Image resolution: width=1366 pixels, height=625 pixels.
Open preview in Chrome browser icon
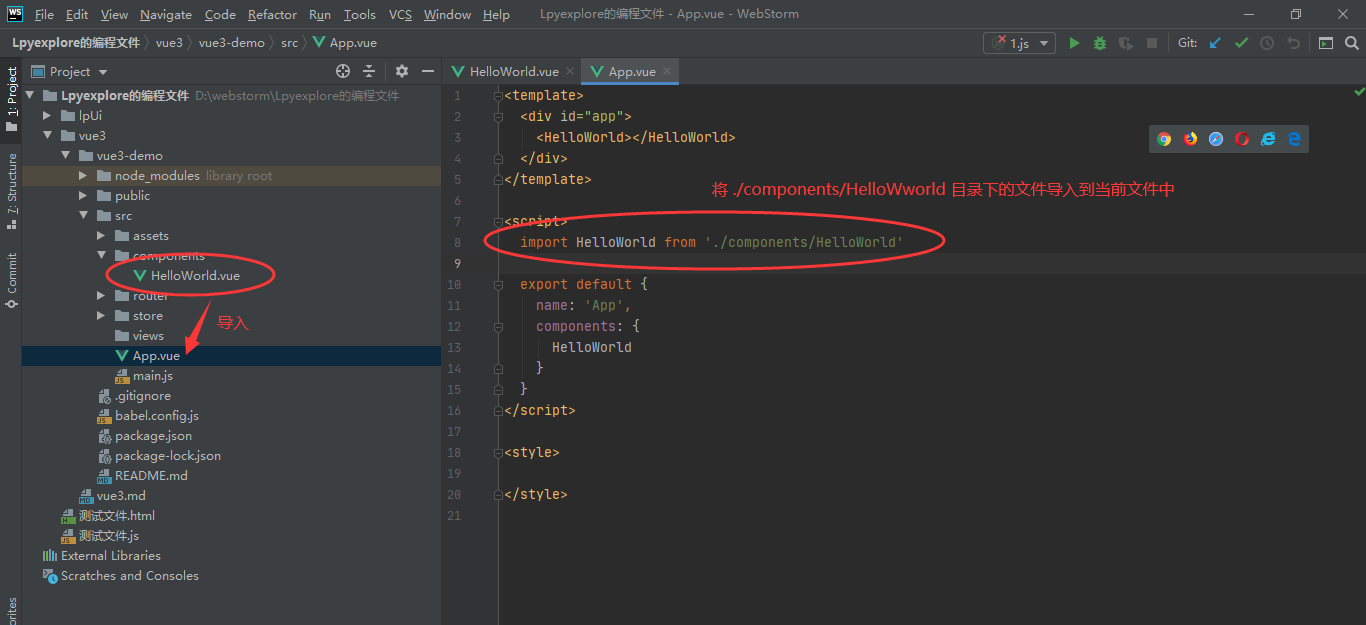click(x=1164, y=139)
